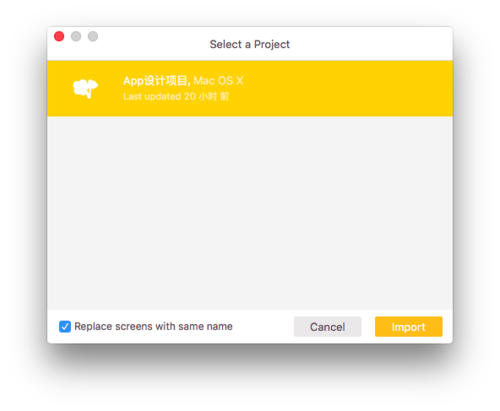Click the 'Last updated 20 小时前' subtitle
500x411 pixels.
point(176,96)
